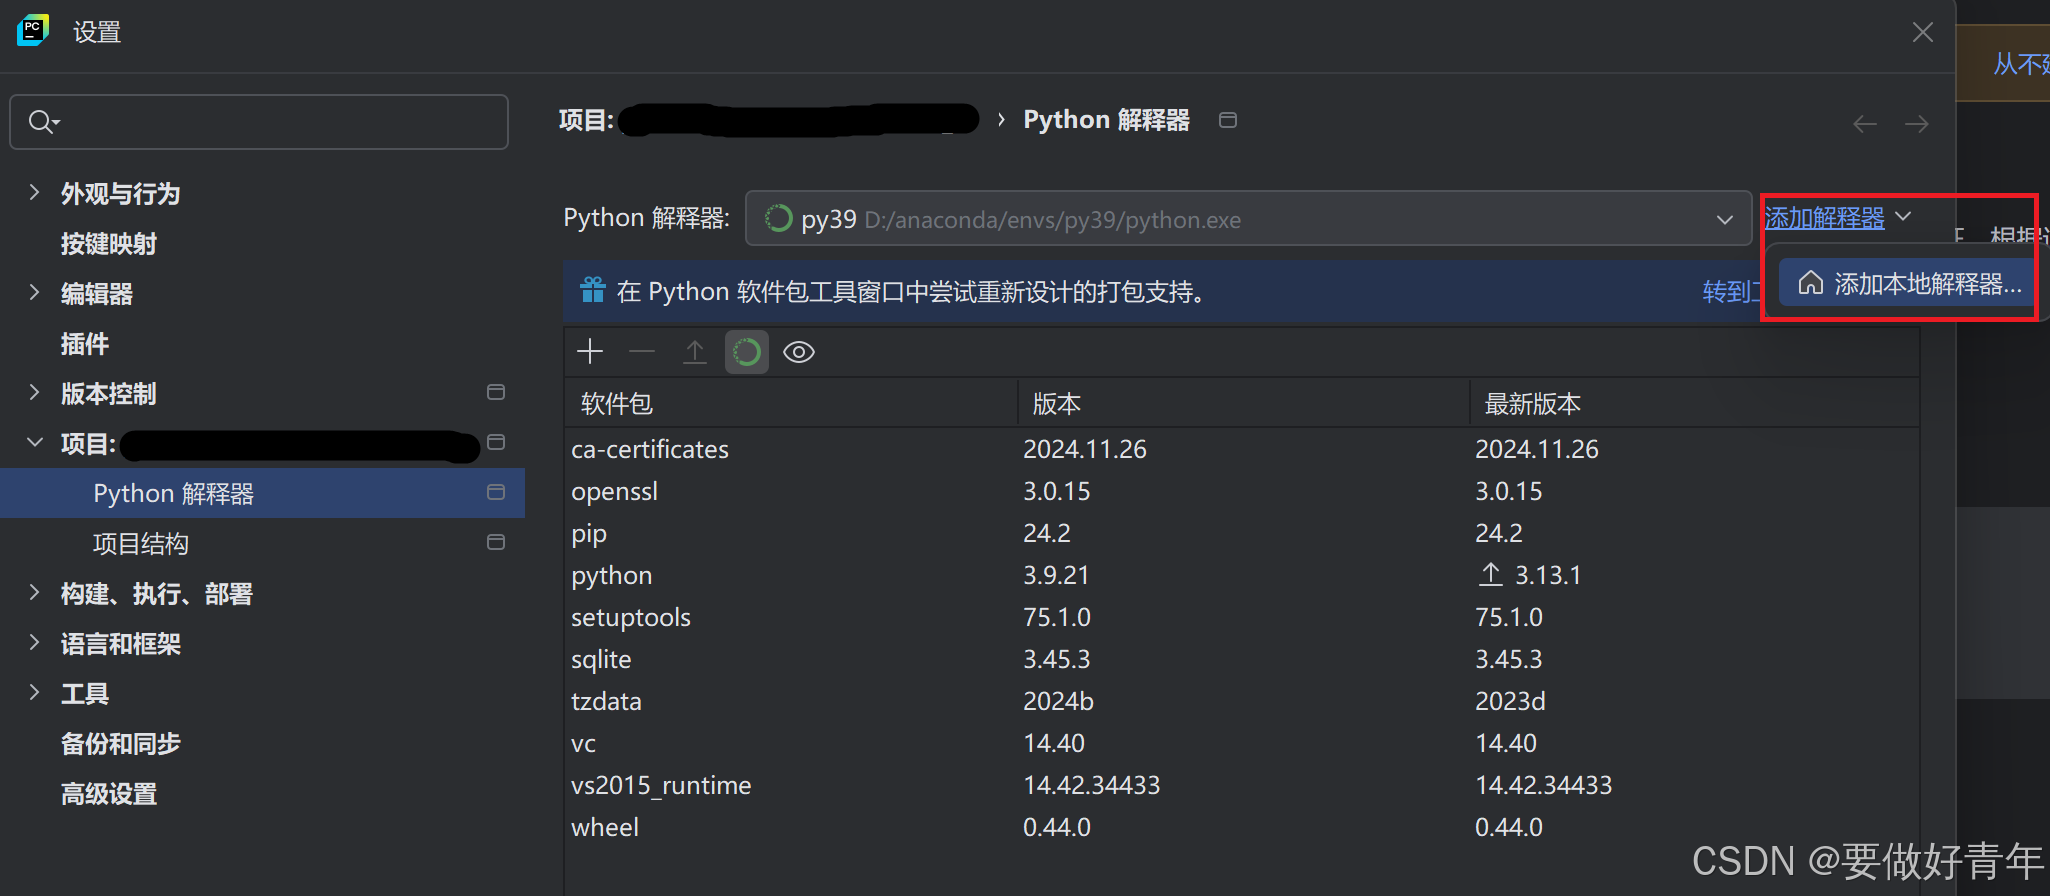Click python latest version 3.13.1 cell
The height and width of the screenshot is (896, 2050).
[1530, 575]
